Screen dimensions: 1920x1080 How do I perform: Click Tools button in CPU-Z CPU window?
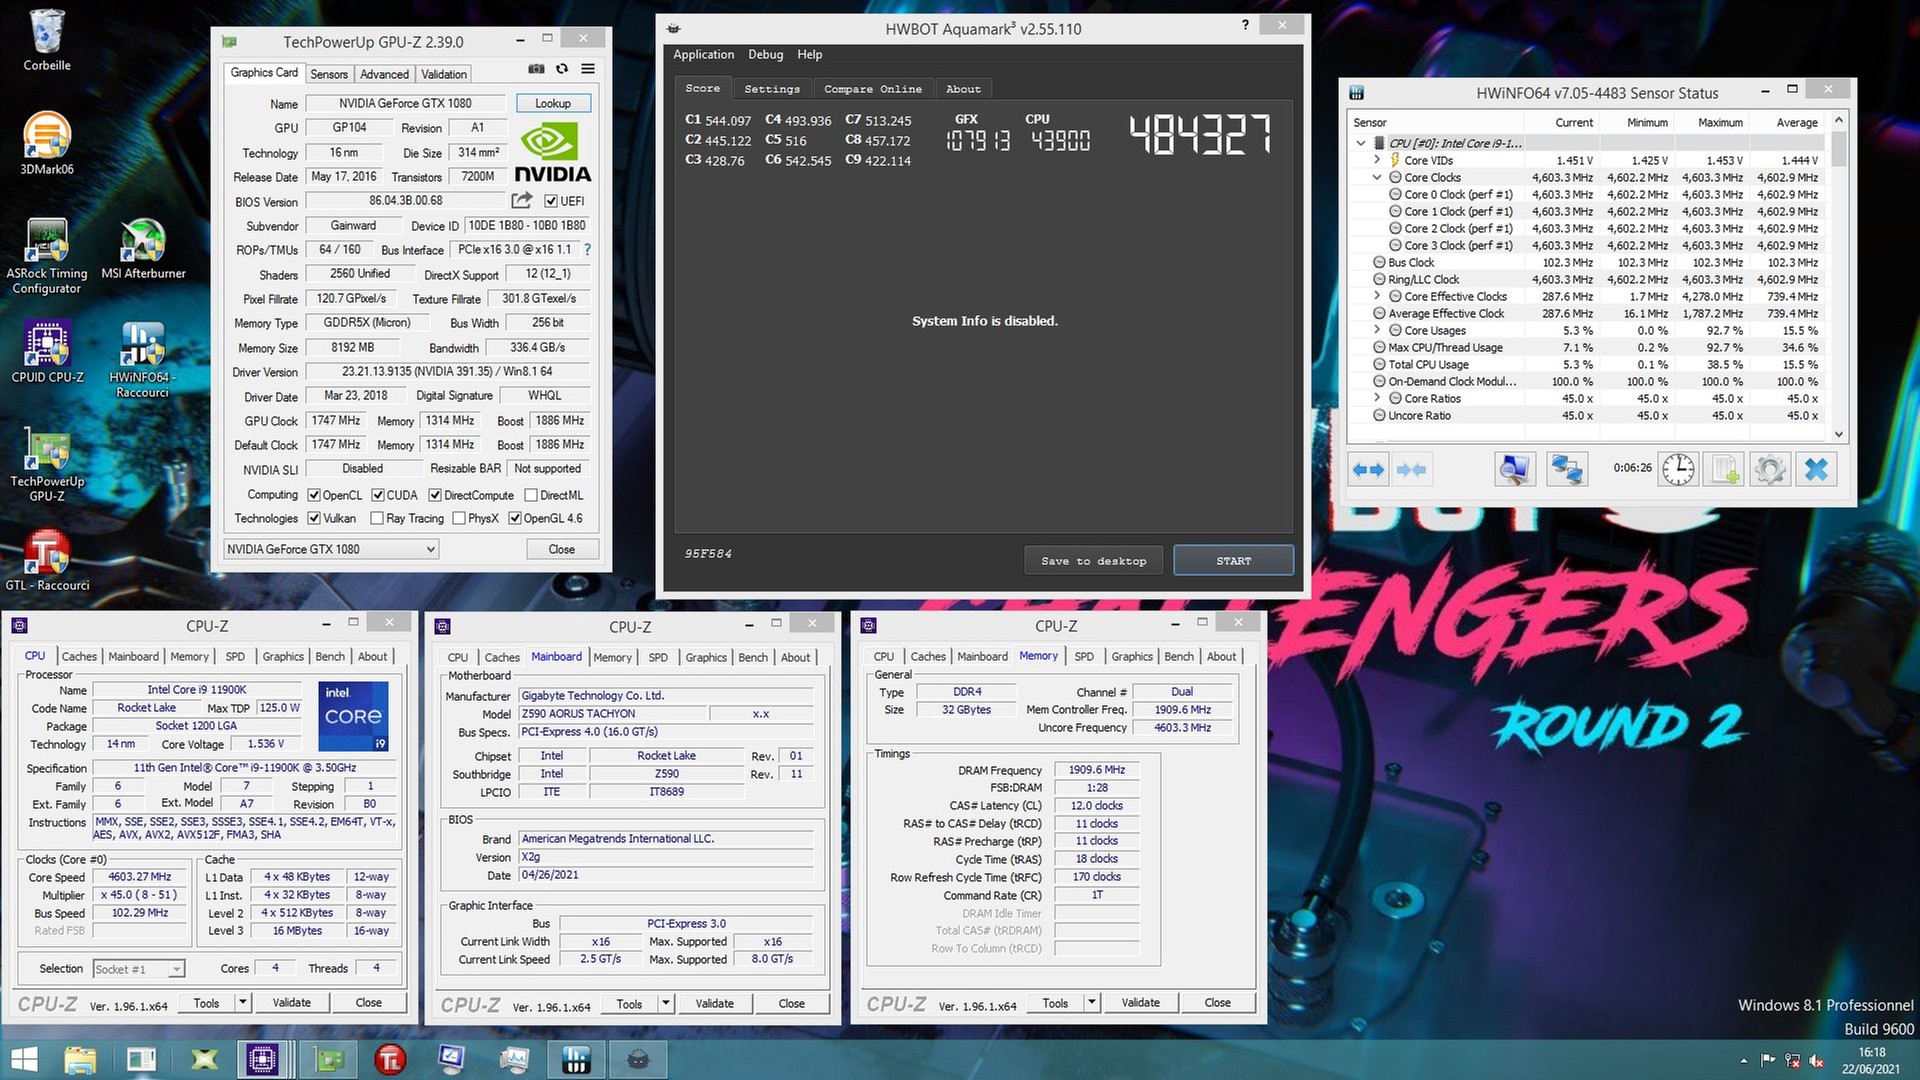click(206, 1002)
